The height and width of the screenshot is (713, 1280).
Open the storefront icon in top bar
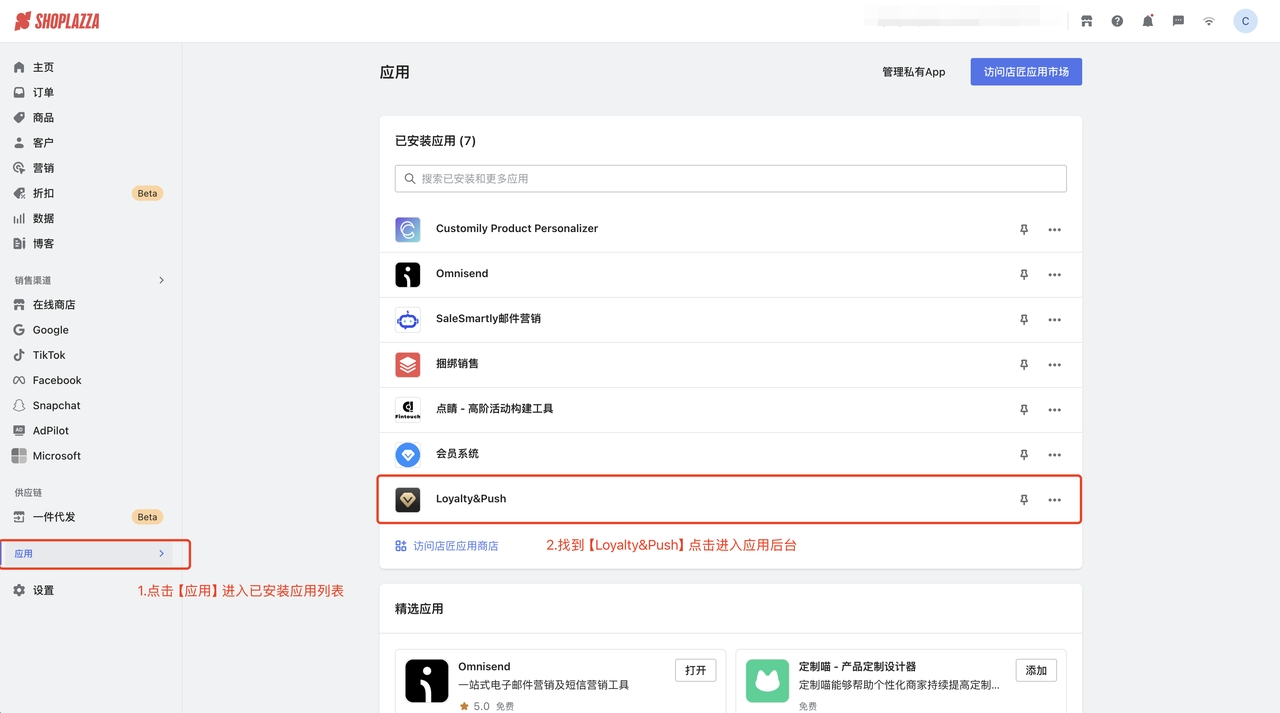coord(1087,21)
